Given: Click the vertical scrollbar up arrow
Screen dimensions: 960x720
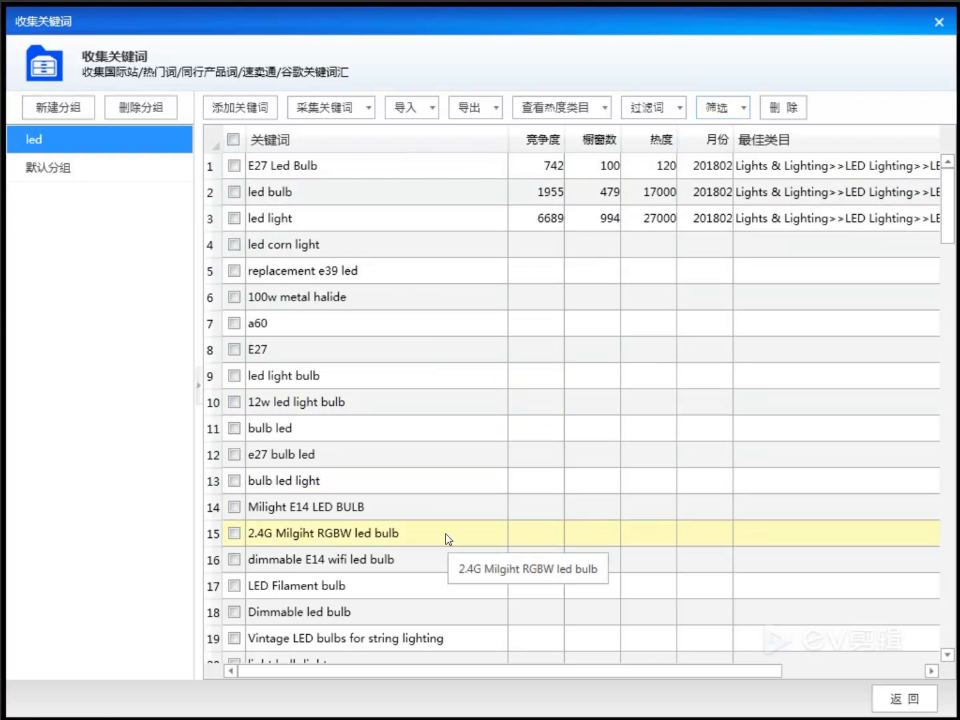Looking at the screenshot, I should (948, 162).
